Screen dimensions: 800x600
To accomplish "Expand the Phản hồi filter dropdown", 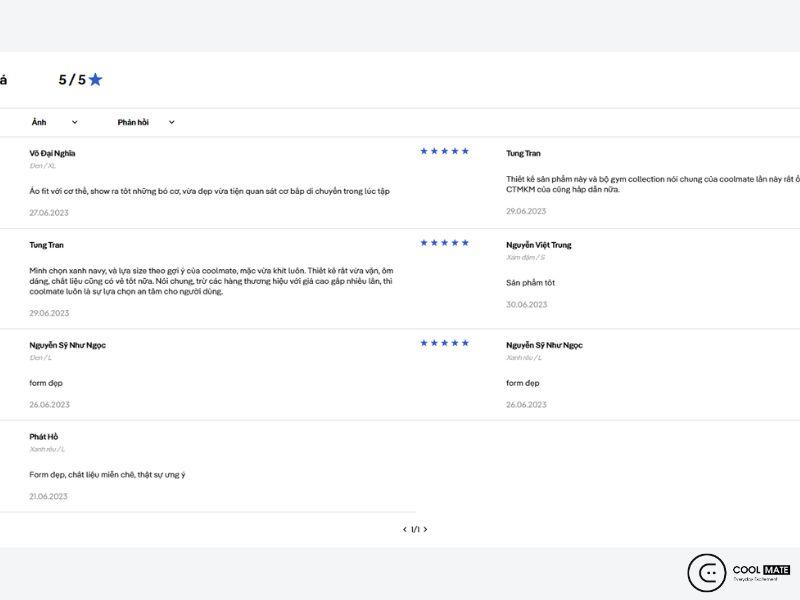I will click(x=145, y=122).
